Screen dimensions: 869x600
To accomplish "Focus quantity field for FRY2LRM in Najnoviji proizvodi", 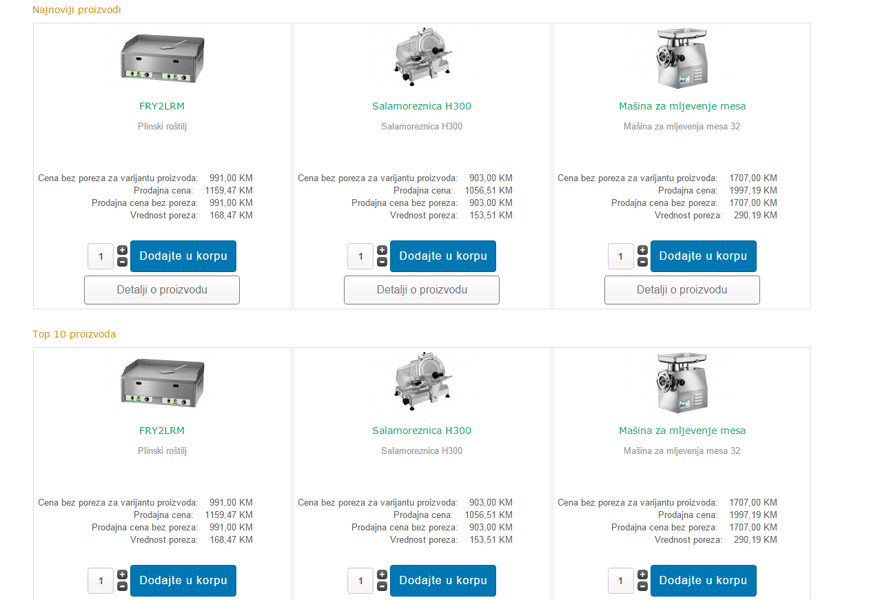I will [x=101, y=257].
